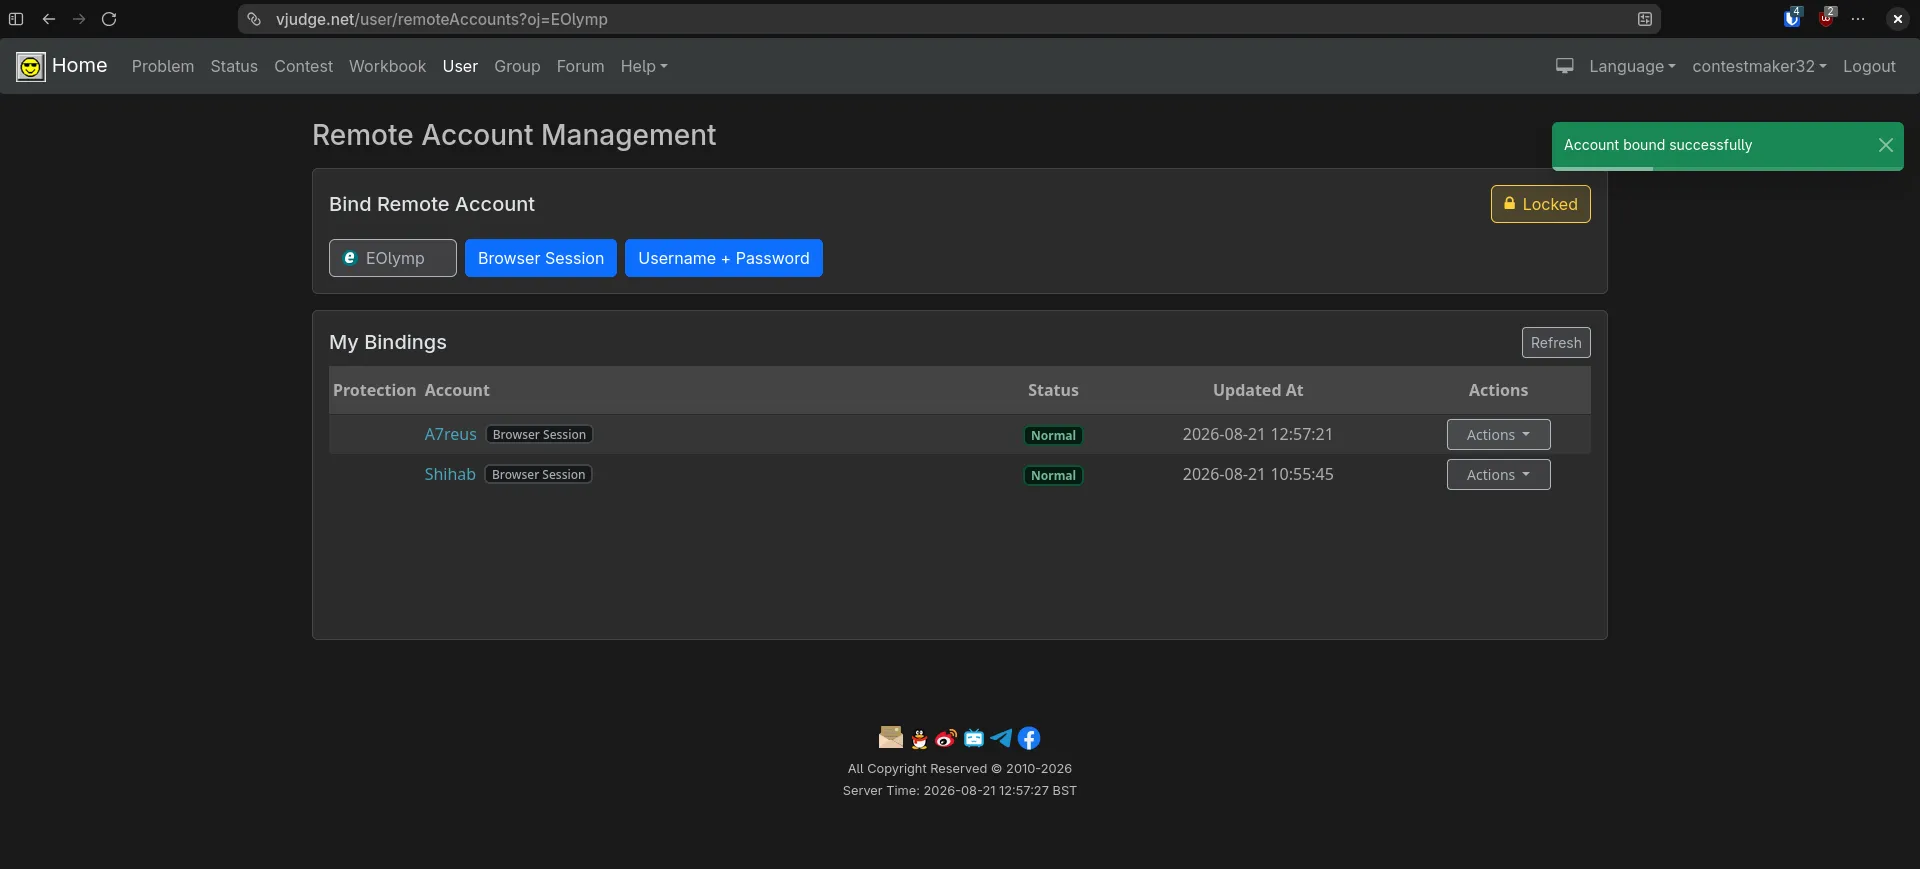
Task: Toggle the Locked protection button
Action: point(1540,204)
